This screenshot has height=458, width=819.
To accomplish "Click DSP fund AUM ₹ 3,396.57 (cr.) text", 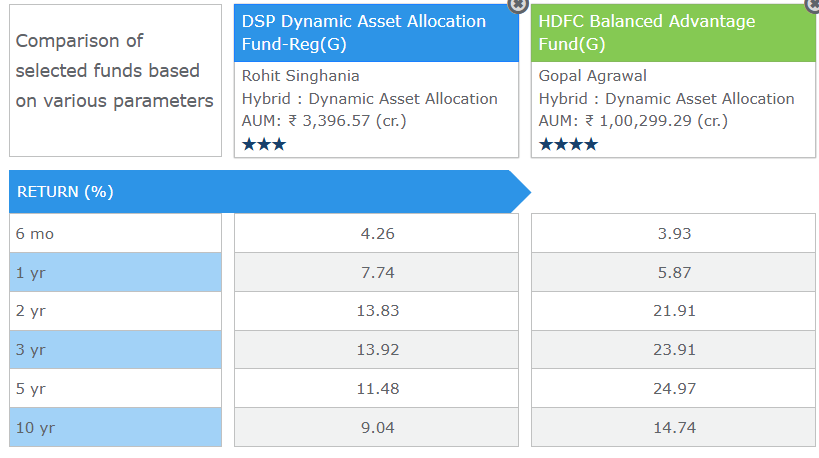I will coord(338,121).
